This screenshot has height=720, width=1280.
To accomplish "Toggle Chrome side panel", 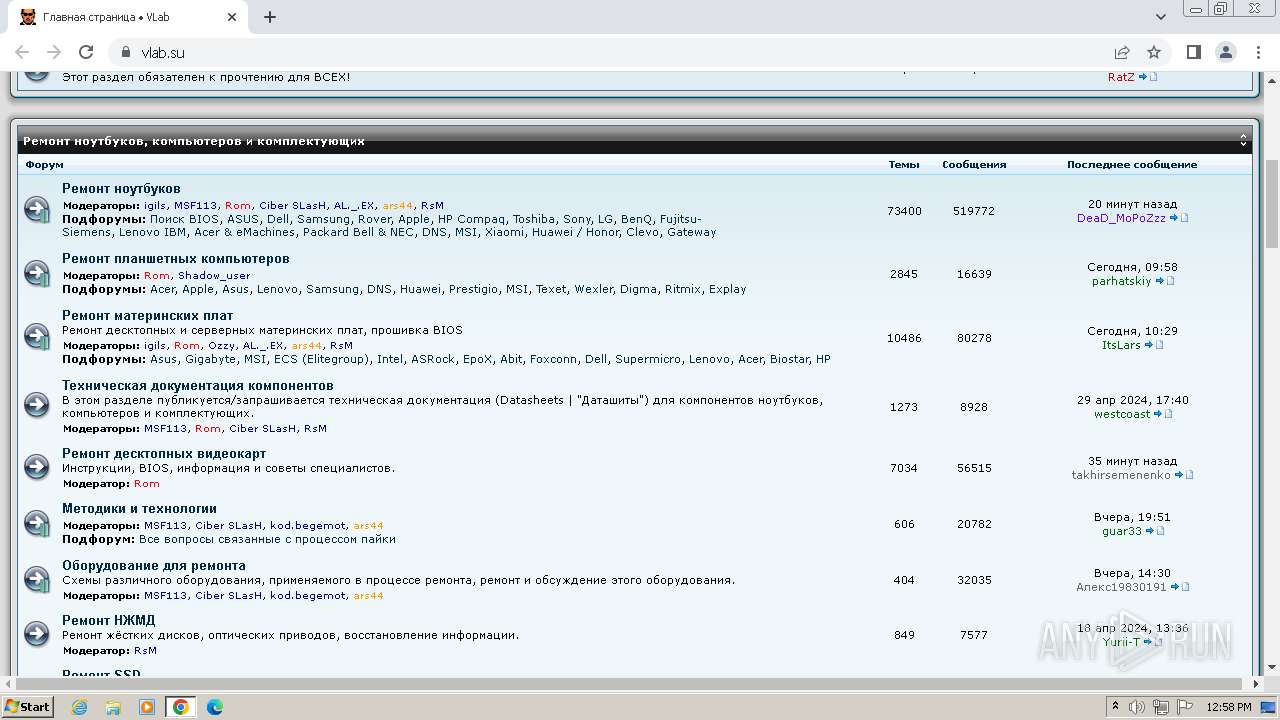I will point(1193,52).
